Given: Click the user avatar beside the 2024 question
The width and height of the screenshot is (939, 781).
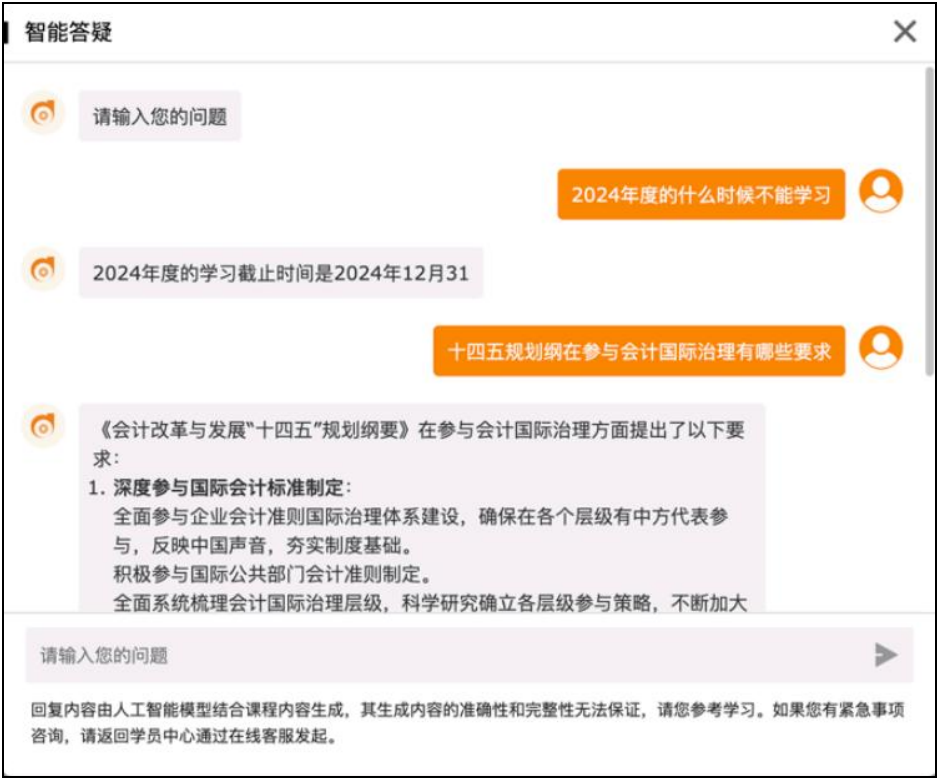Looking at the screenshot, I should pos(879,191).
